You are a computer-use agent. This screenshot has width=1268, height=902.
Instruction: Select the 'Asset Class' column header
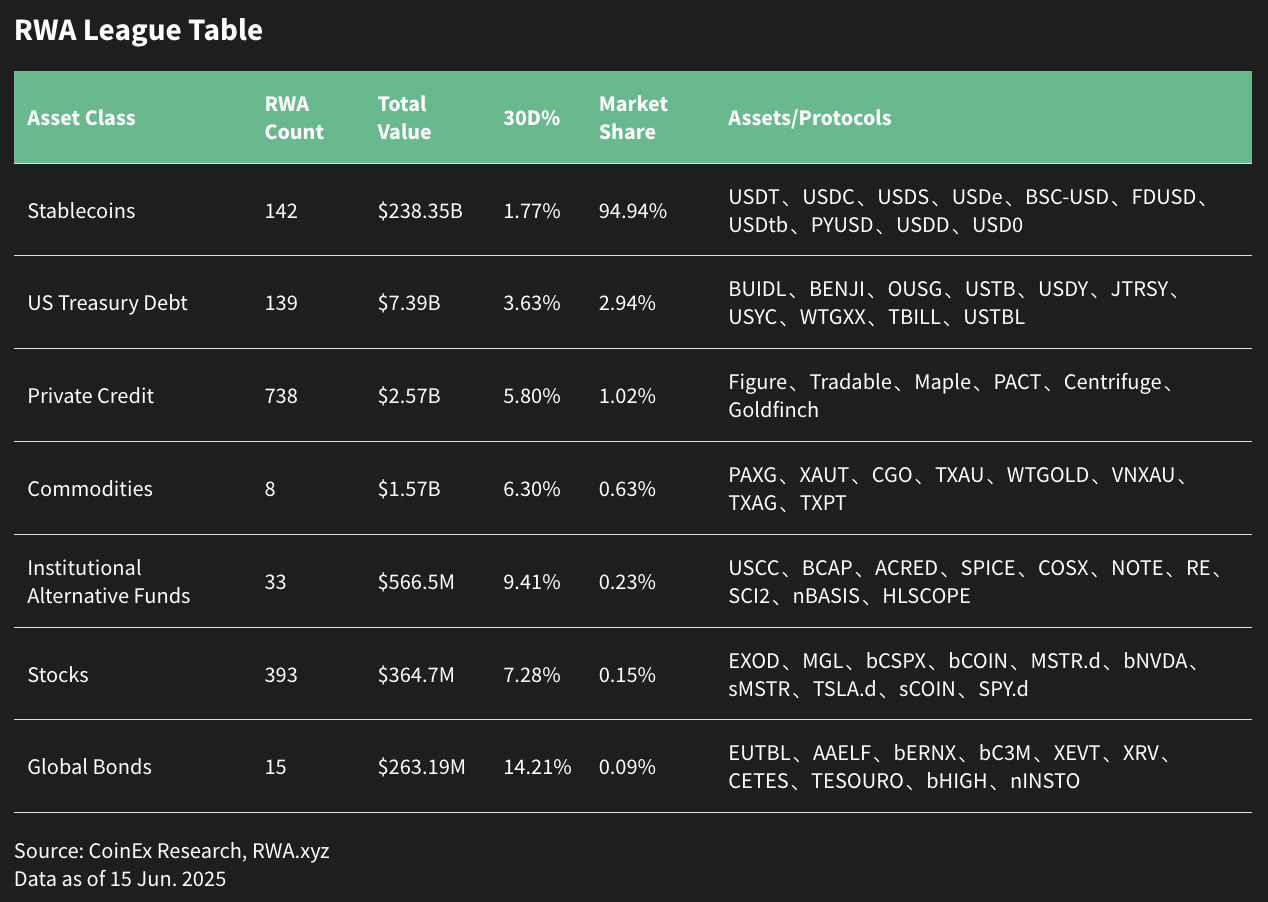pos(81,118)
